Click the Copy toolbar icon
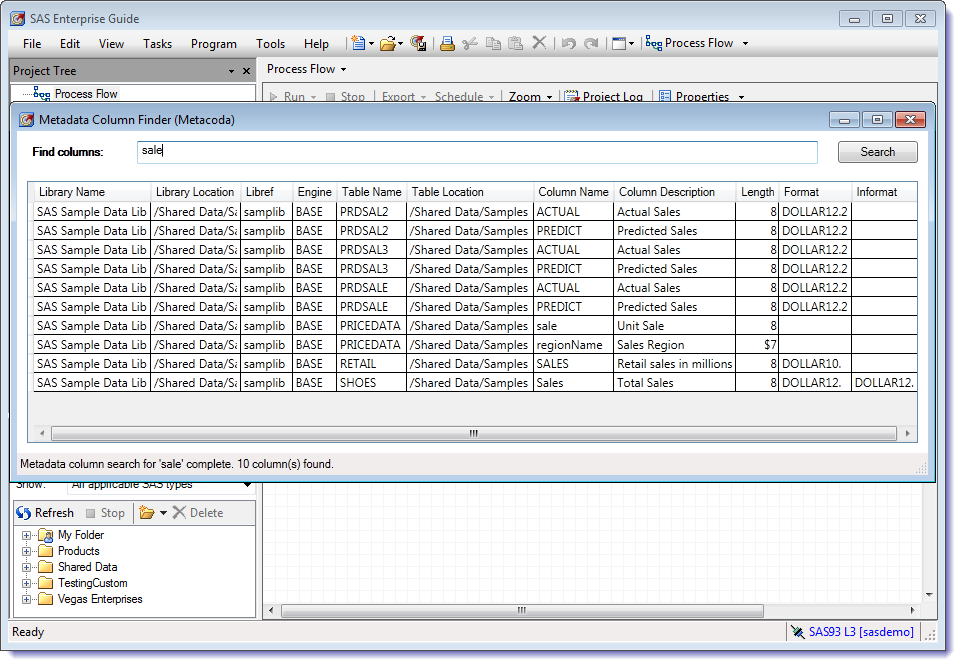 [493, 44]
